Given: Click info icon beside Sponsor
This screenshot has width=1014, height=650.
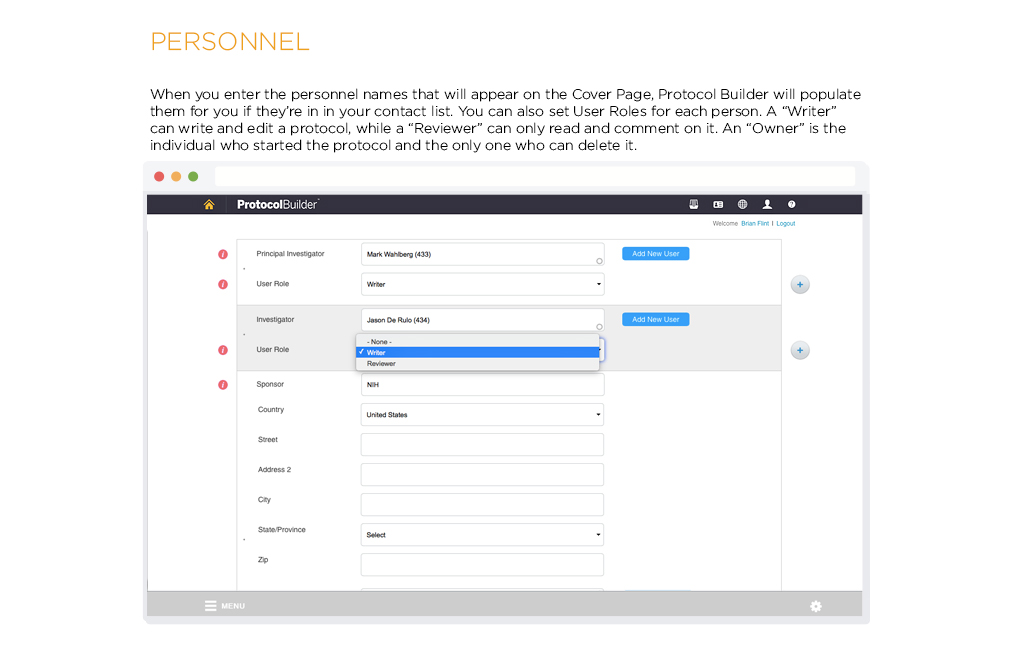Looking at the screenshot, I should (x=223, y=385).
